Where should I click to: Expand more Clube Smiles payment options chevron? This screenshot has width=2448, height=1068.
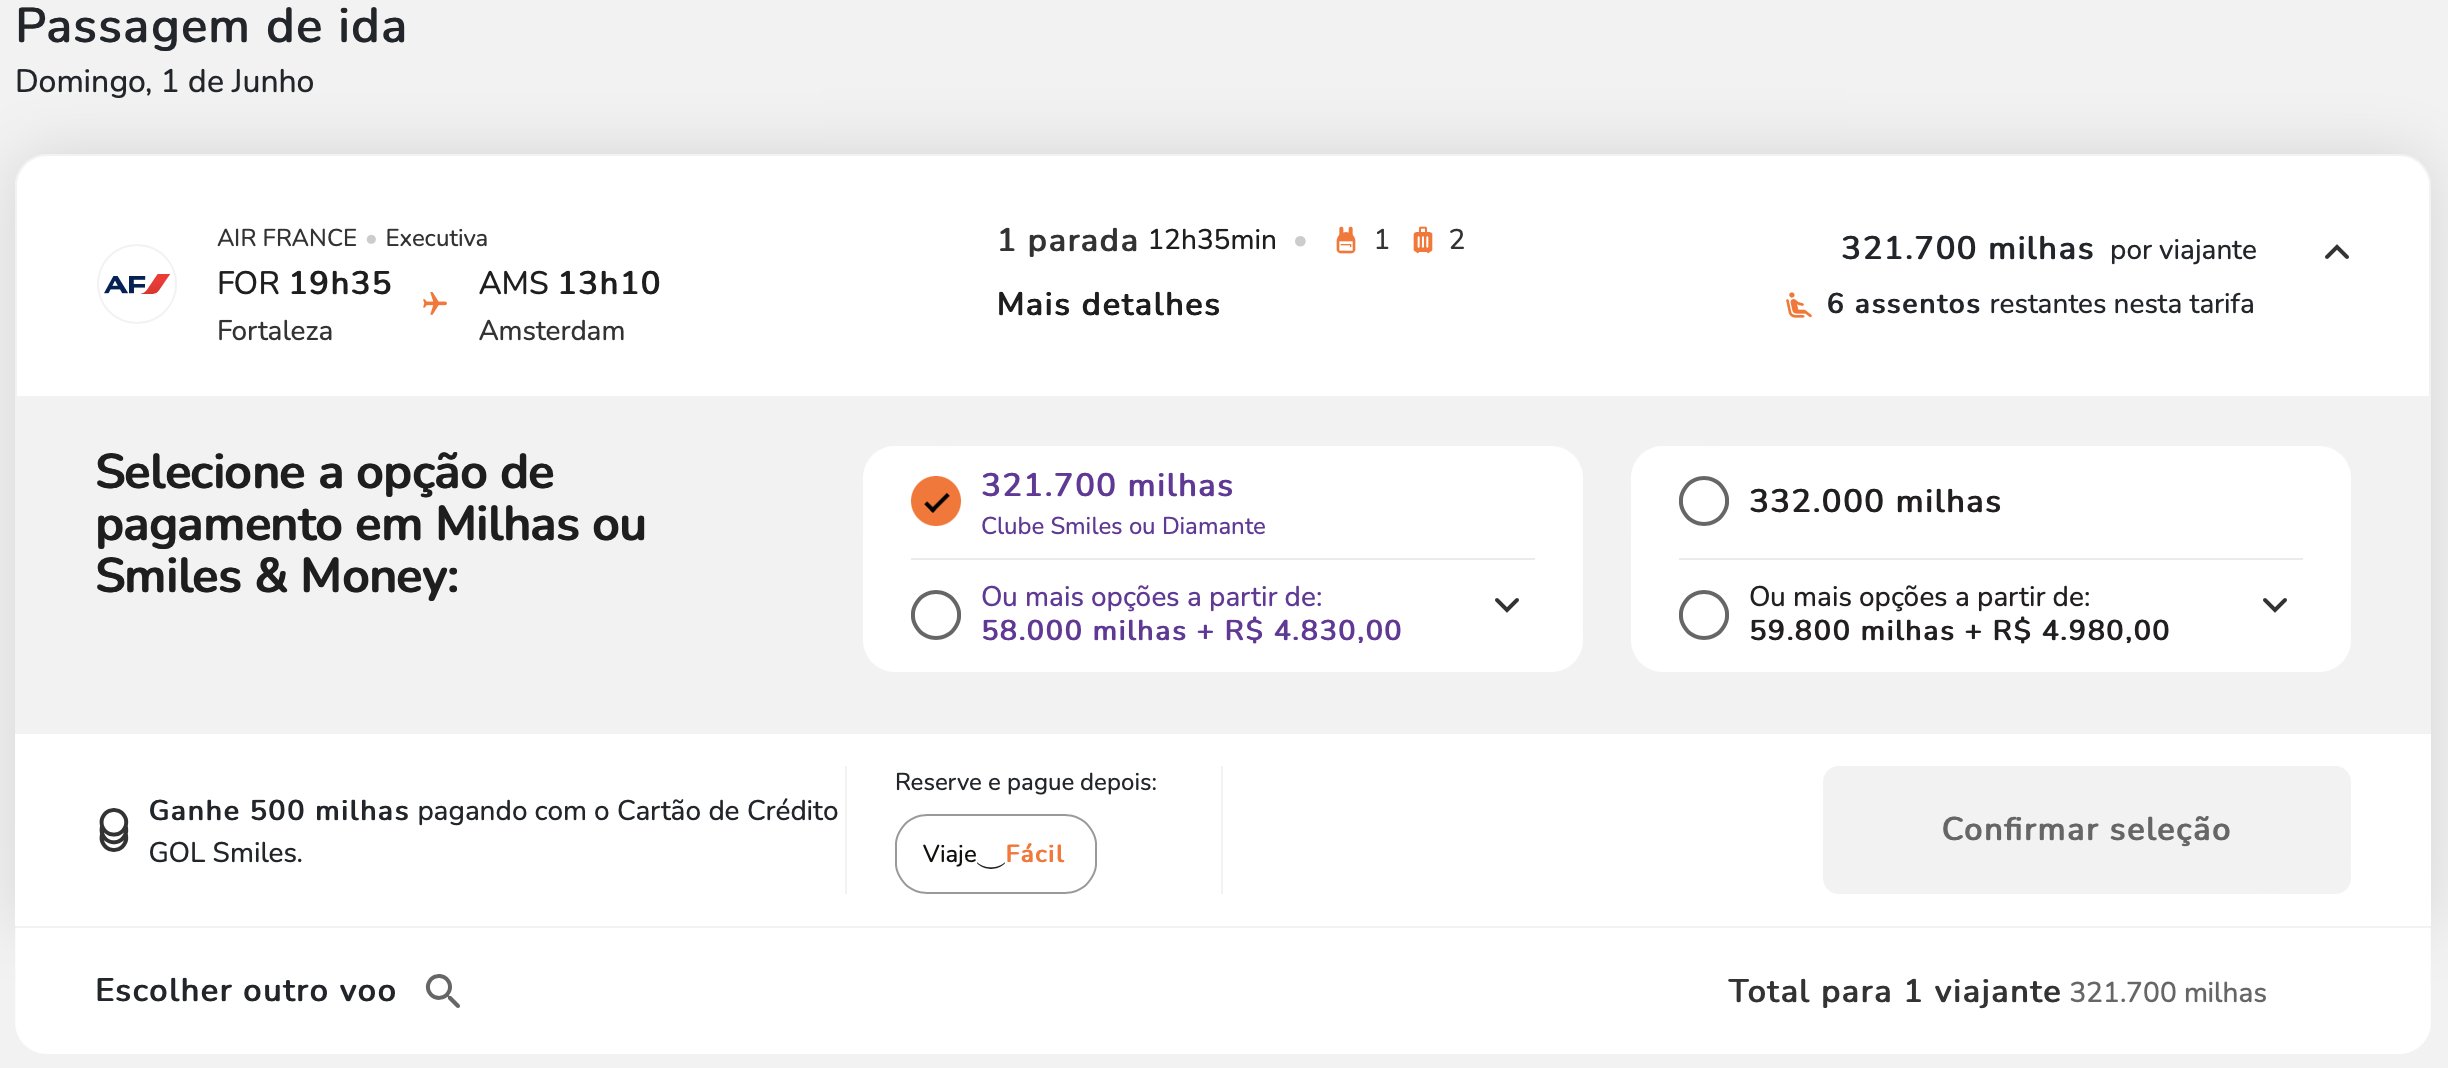coord(1507,605)
